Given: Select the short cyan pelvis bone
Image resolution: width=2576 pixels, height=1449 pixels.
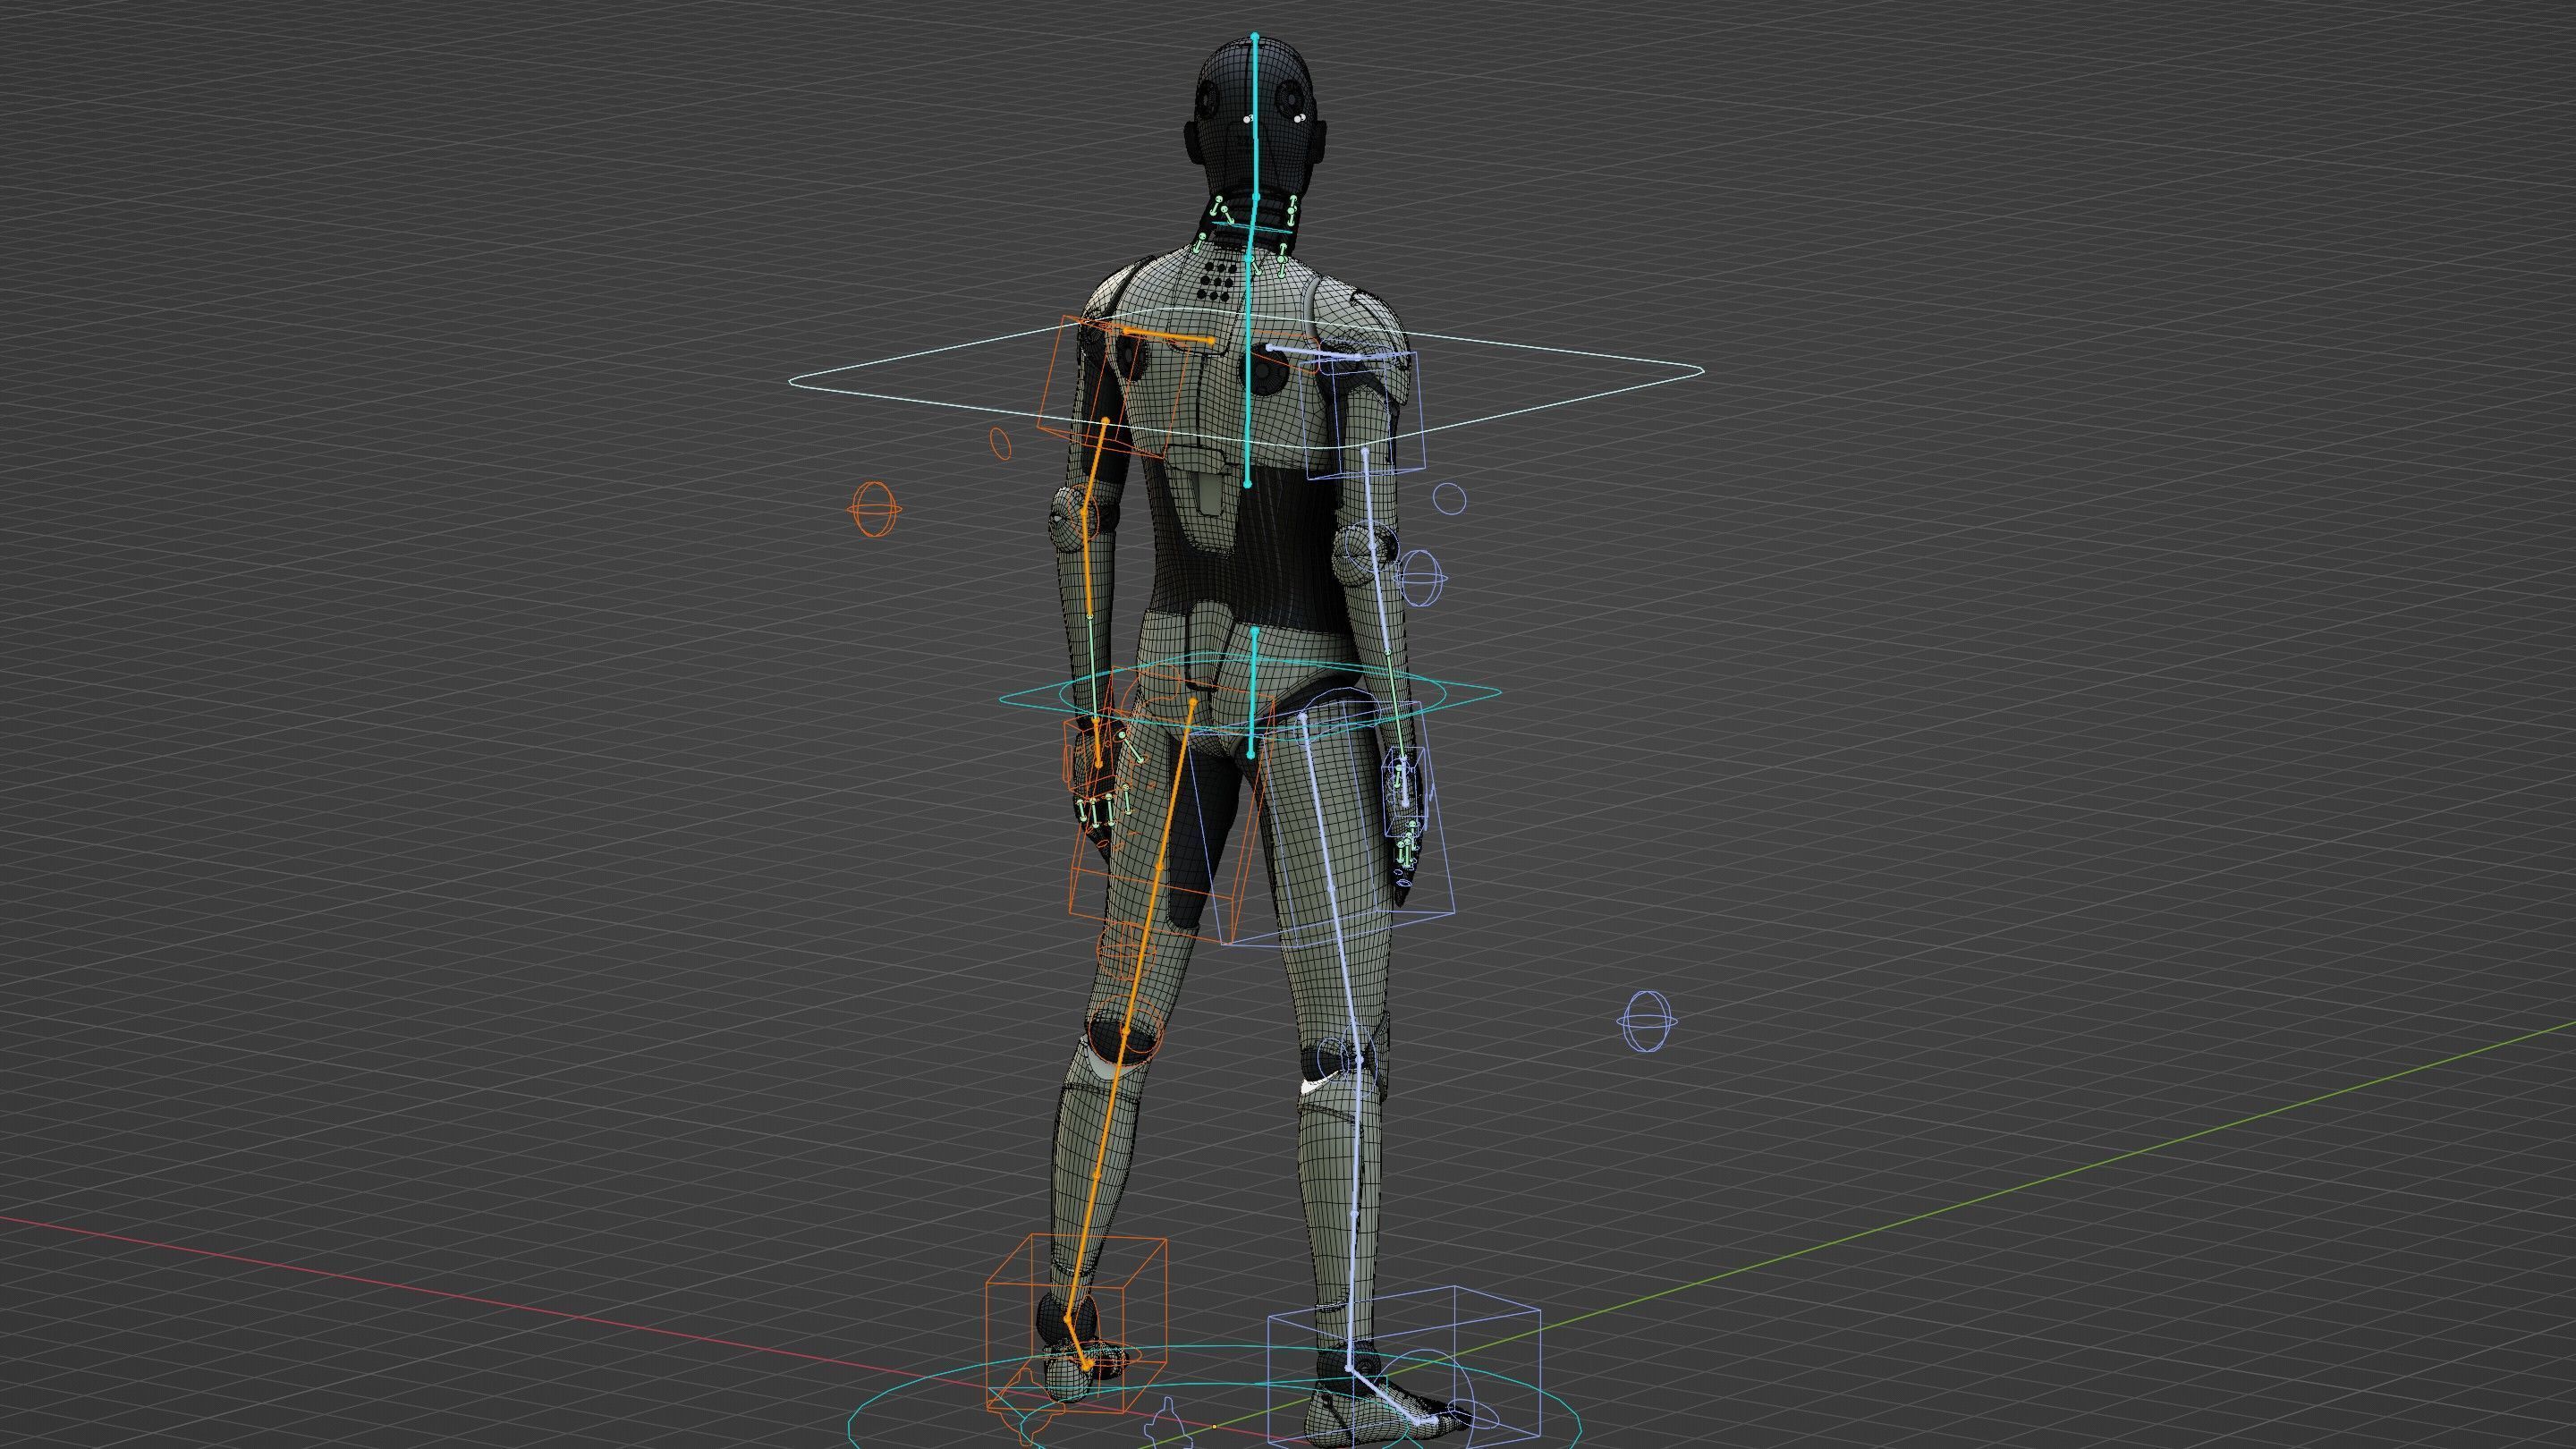Looking at the screenshot, I should click(x=1253, y=693).
